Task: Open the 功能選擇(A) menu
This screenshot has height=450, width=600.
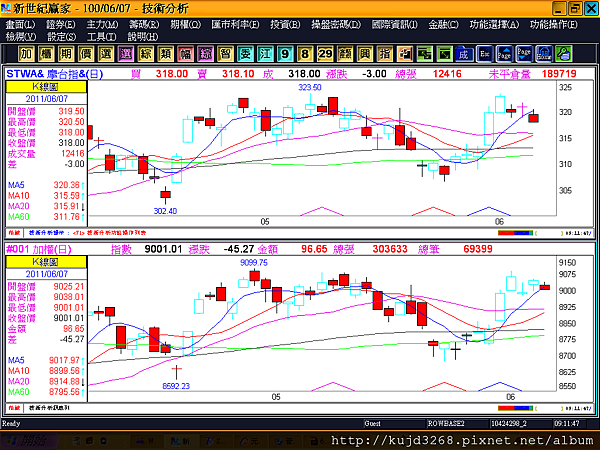Action: tap(494, 24)
